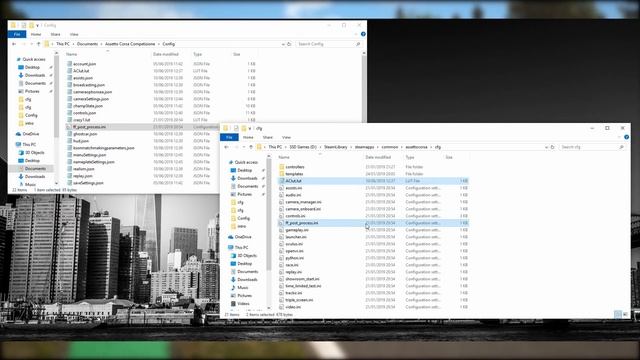
Task: Select camera_manager.ini in cfg window
Action: (303, 202)
